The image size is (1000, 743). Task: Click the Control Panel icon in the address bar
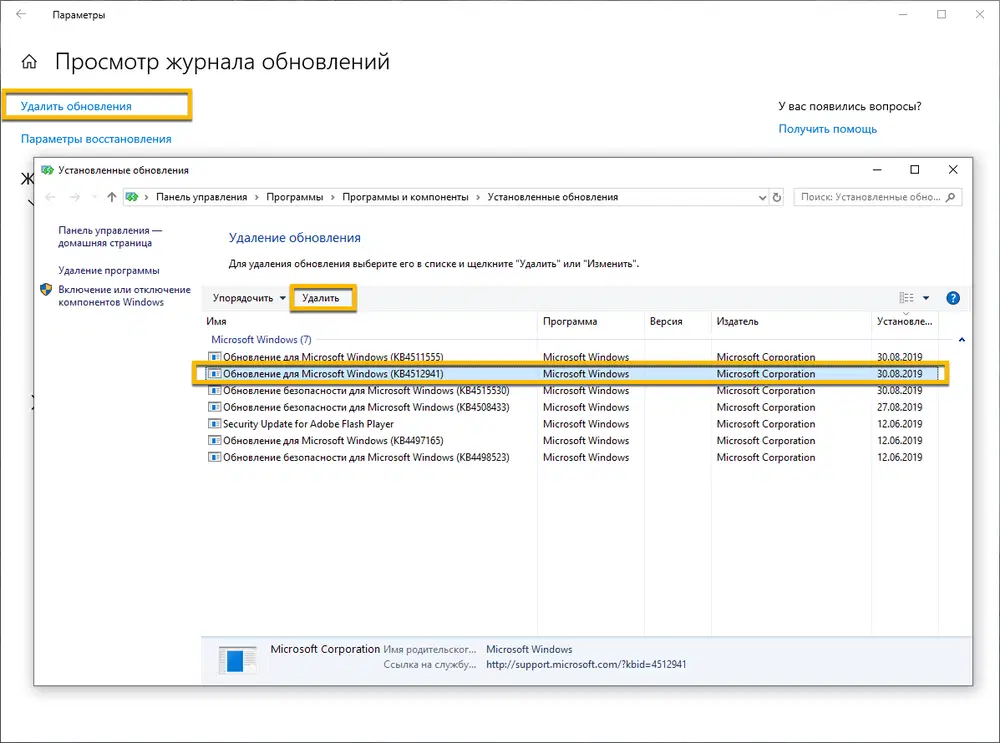tap(131, 197)
